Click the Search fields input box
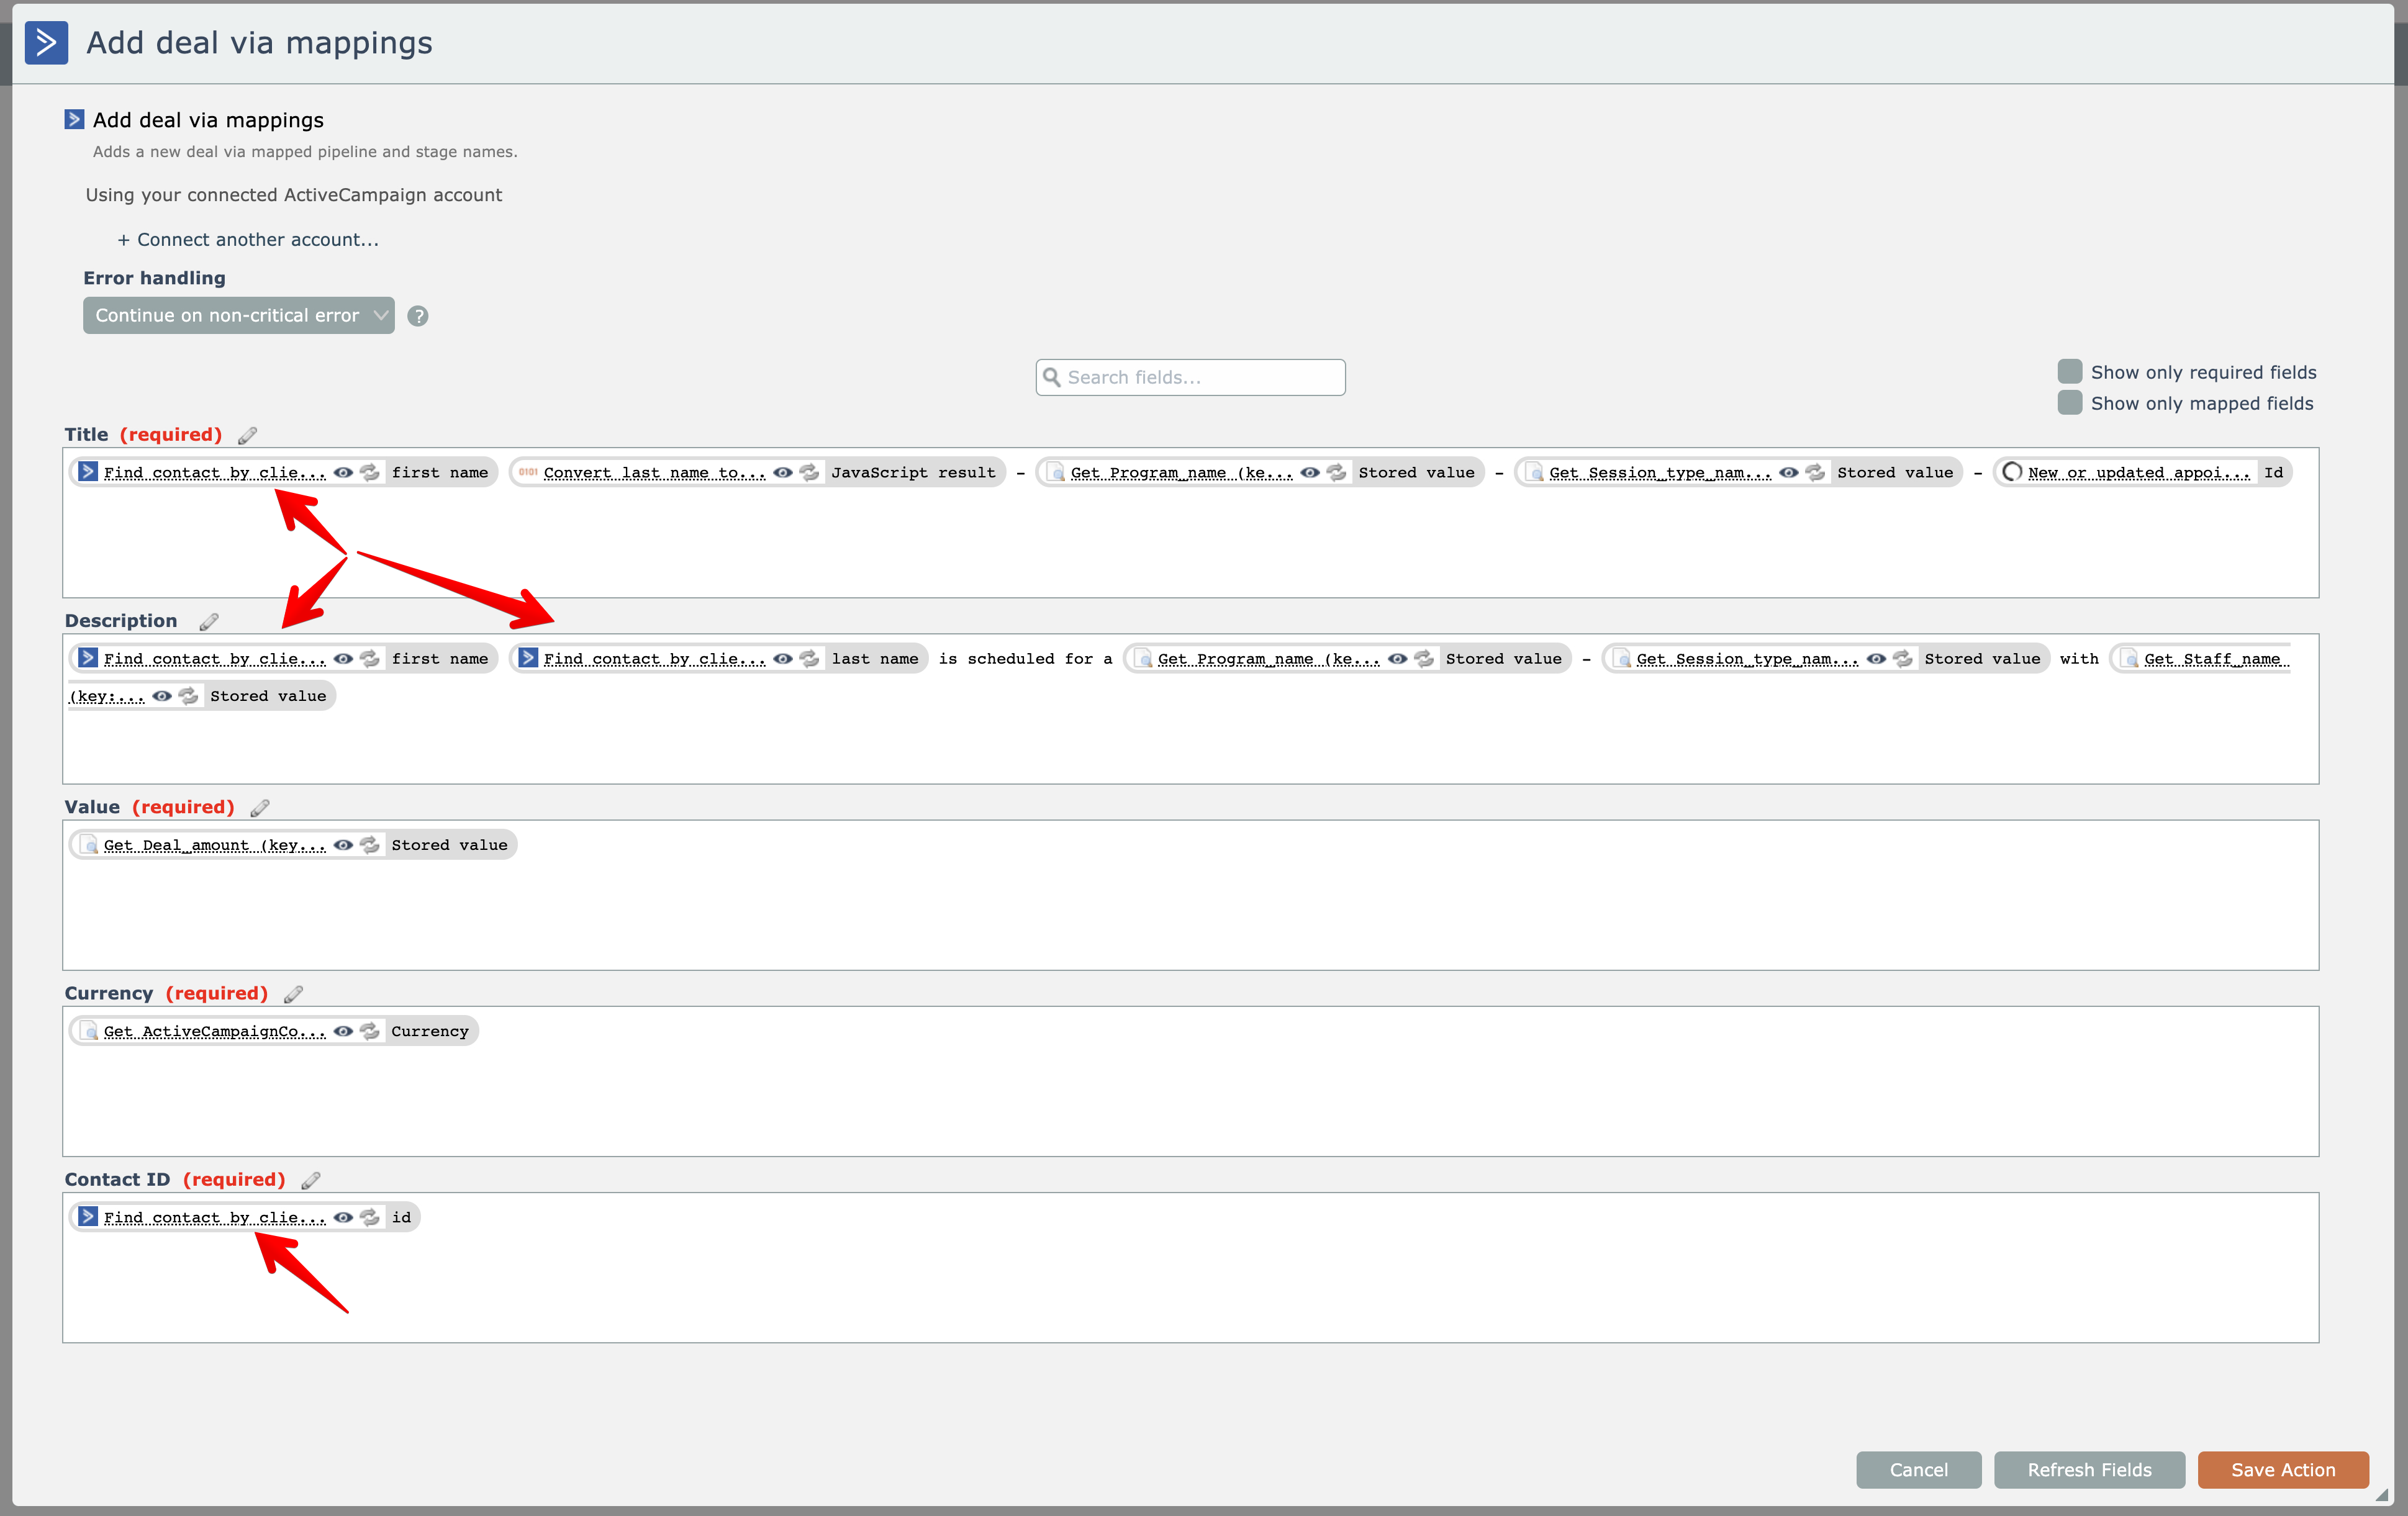The width and height of the screenshot is (2408, 1516). point(1190,378)
